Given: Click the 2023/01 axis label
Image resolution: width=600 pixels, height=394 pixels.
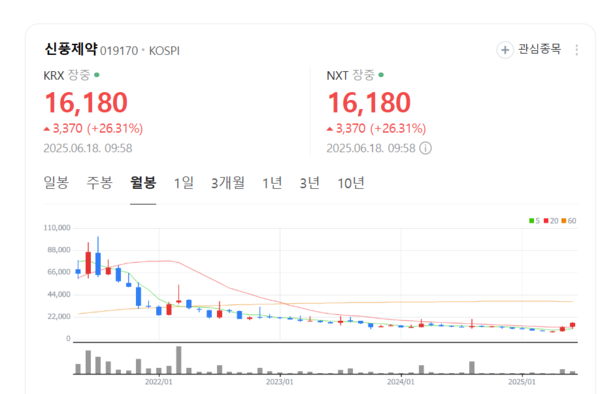Looking at the screenshot, I should pyautogui.click(x=280, y=382).
